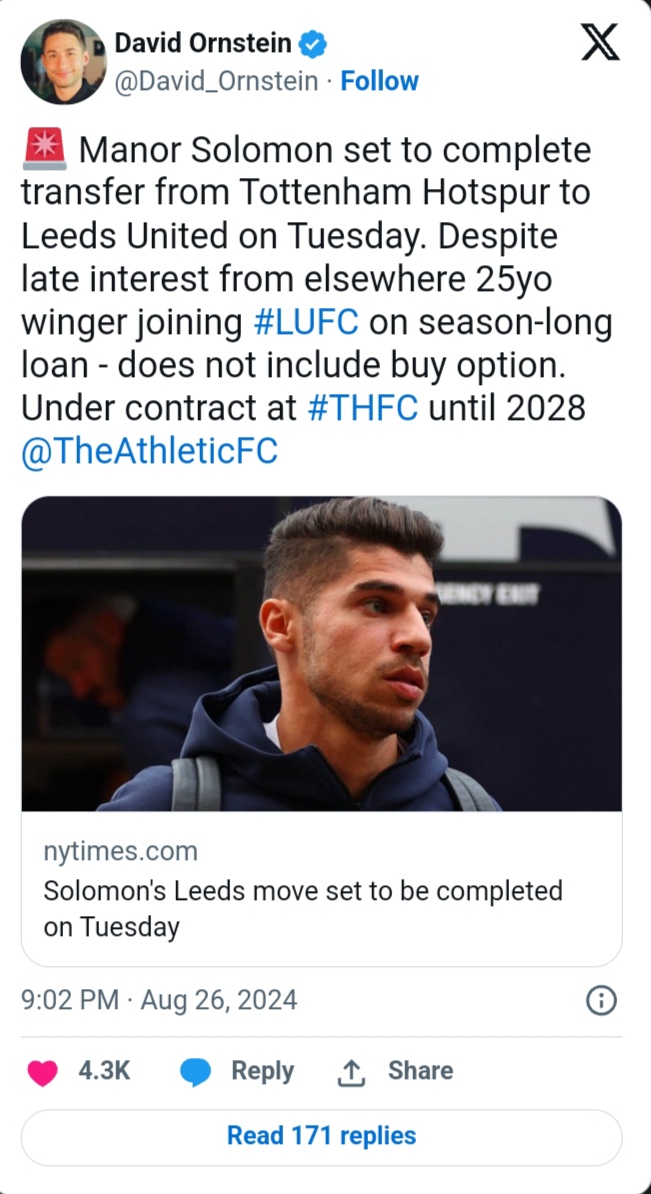This screenshot has width=651, height=1194.
Task: Open Solomon's Leeds move article headline
Action: coord(302,908)
